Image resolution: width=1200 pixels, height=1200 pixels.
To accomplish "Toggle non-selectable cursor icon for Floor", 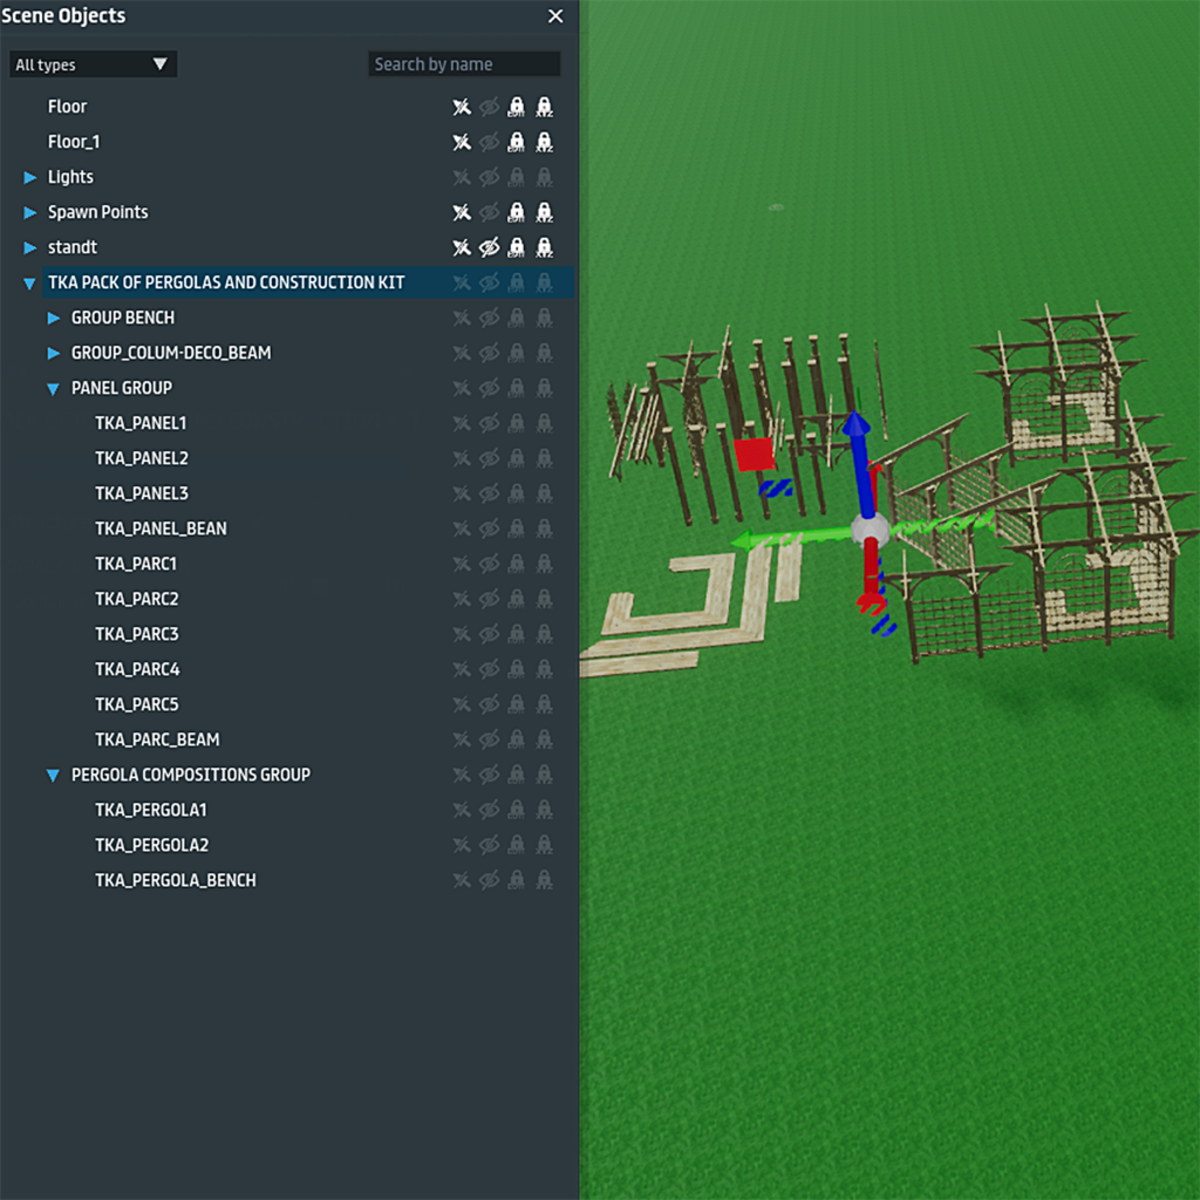I will coord(461,107).
